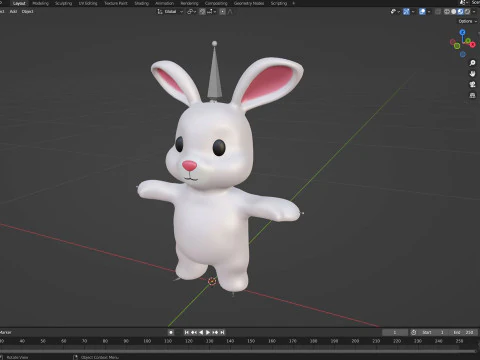Viewport: 480px width, 360px height.
Task: Jump to timeline end frame
Action: 222,332
